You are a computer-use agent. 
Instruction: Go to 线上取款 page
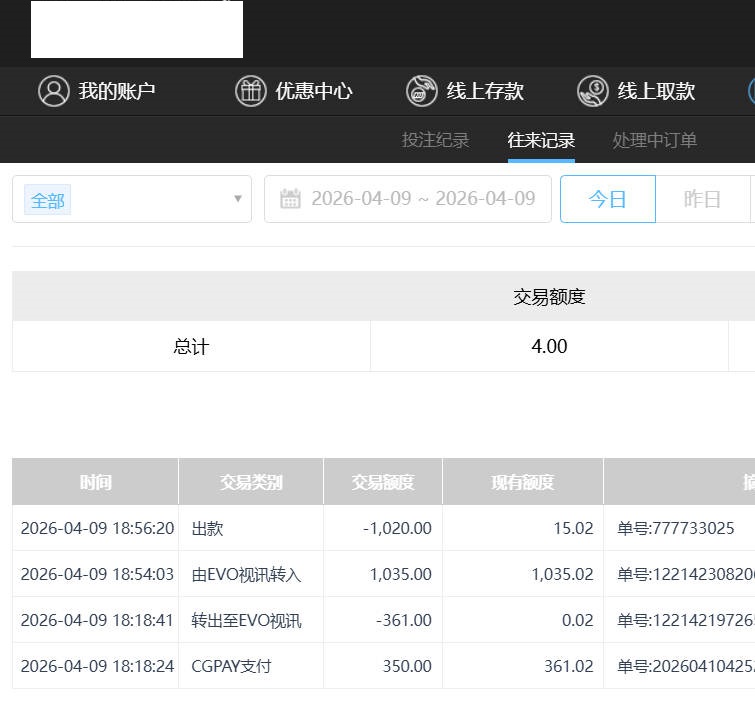click(x=656, y=91)
